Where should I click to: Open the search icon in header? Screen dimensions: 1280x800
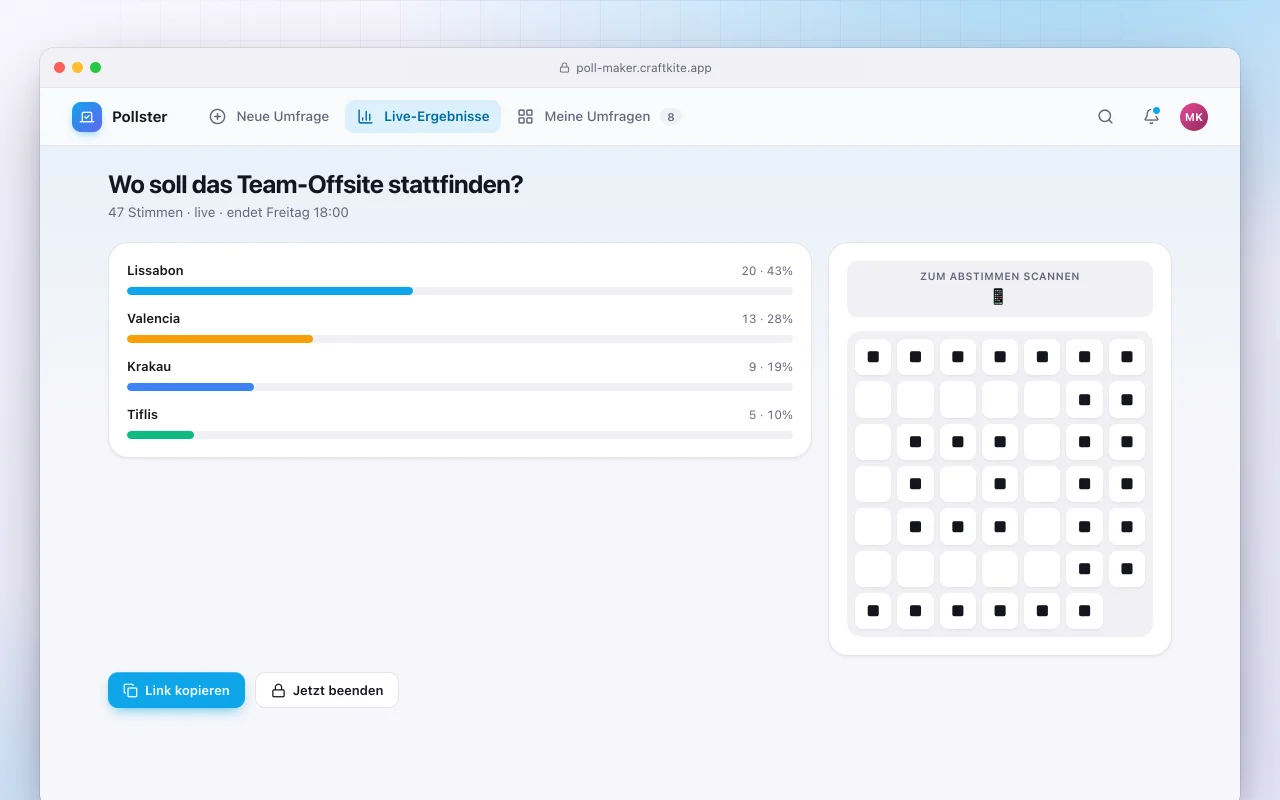[1105, 117]
